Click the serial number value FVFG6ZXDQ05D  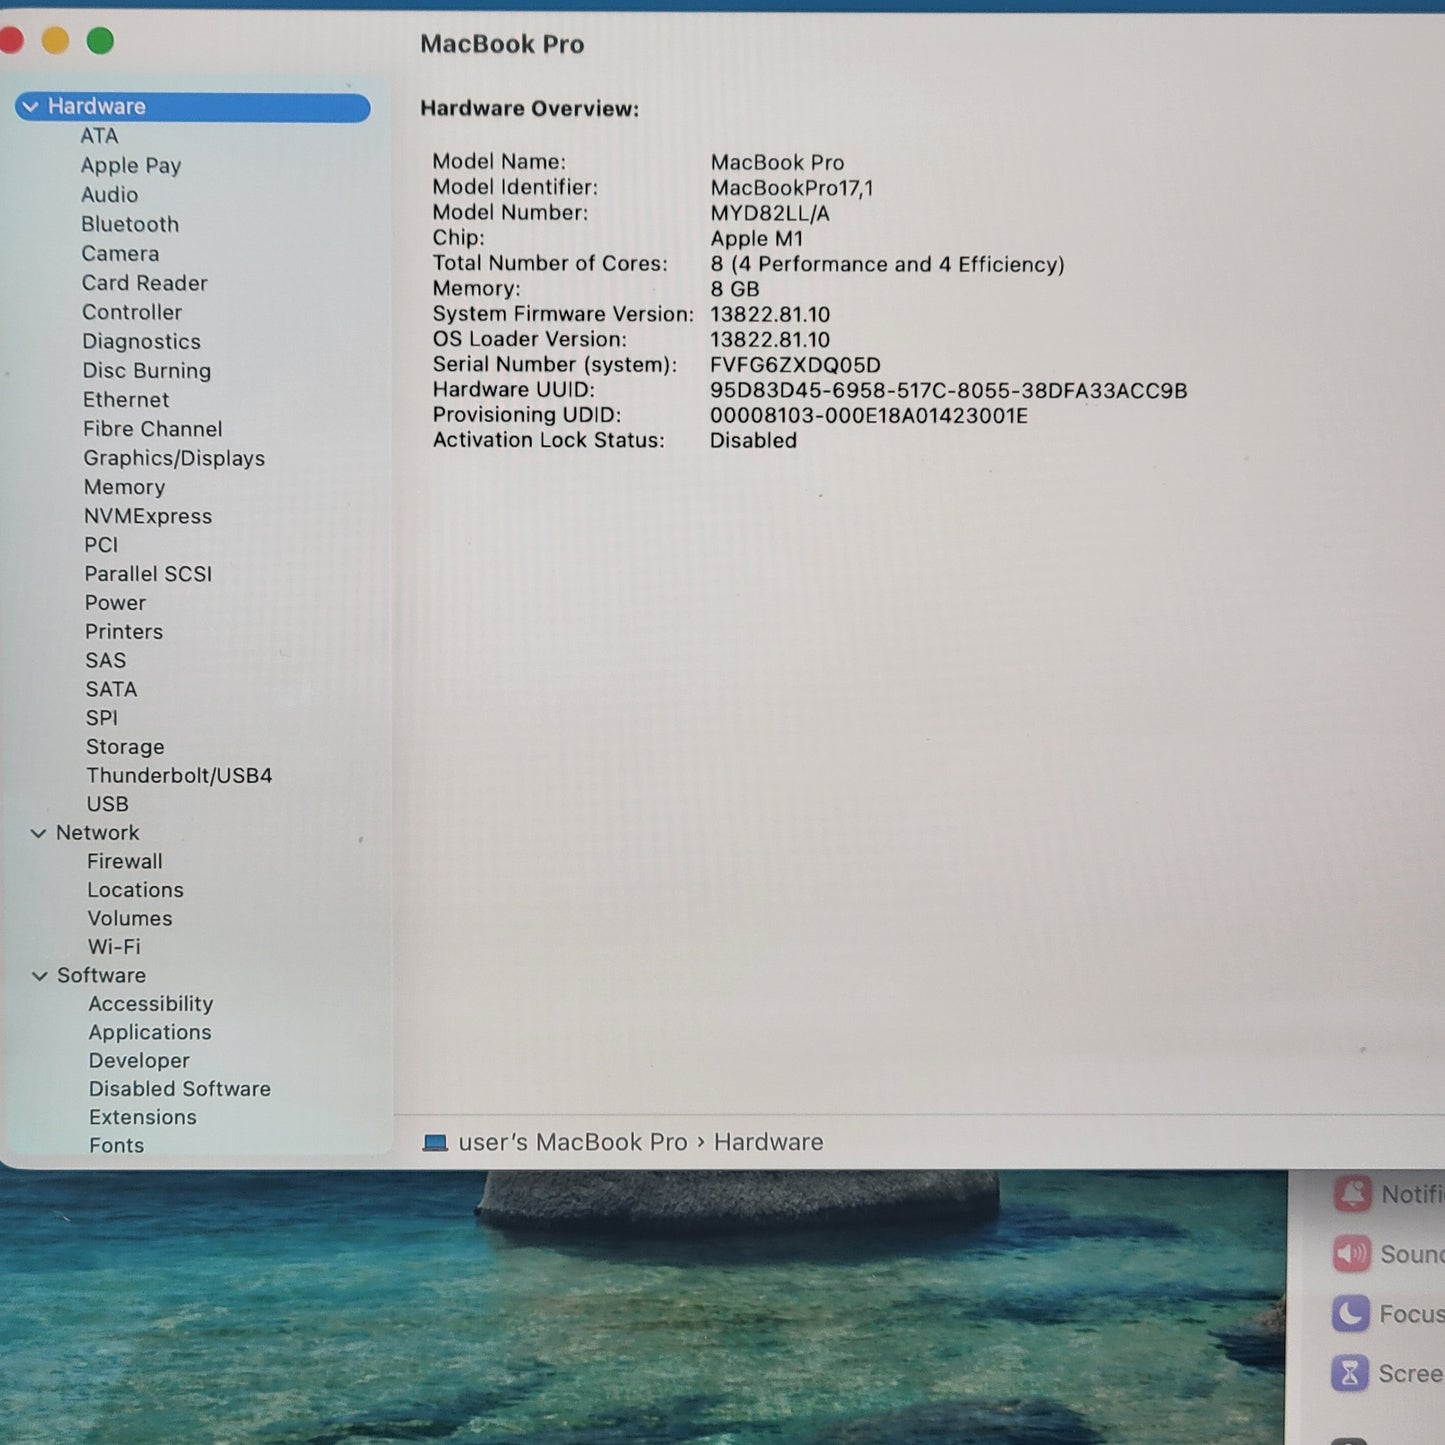click(x=796, y=366)
